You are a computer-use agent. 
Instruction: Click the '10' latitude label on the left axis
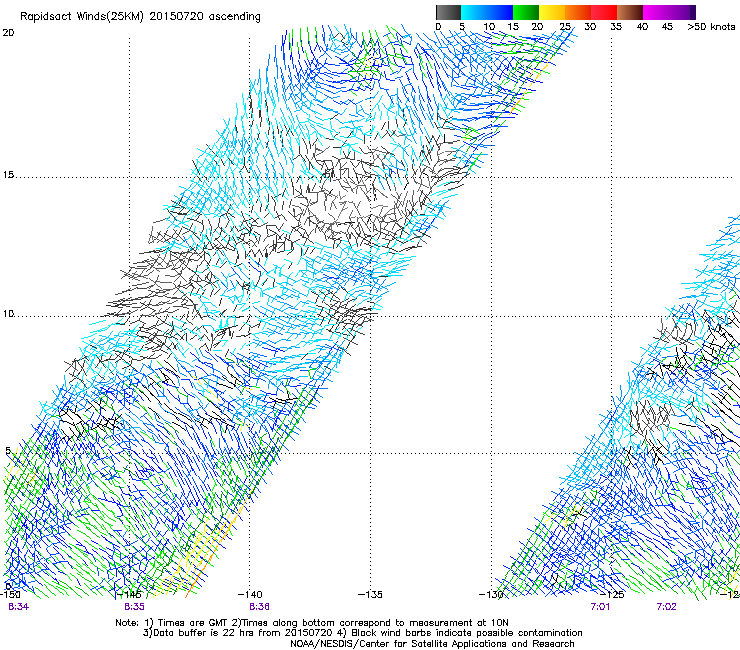(8, 313)
